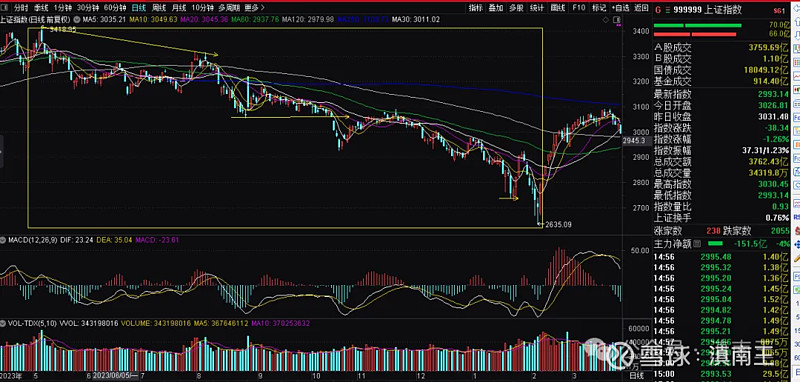Click the green MA60: 2937.76 label

(x=255, y=19)
